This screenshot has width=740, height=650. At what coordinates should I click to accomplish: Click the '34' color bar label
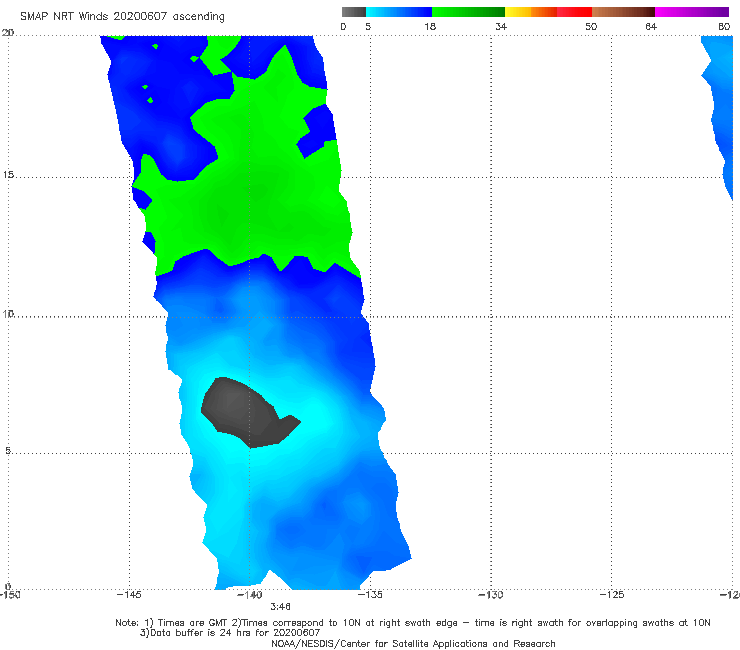pyautogui.click(x=501, y=26)
